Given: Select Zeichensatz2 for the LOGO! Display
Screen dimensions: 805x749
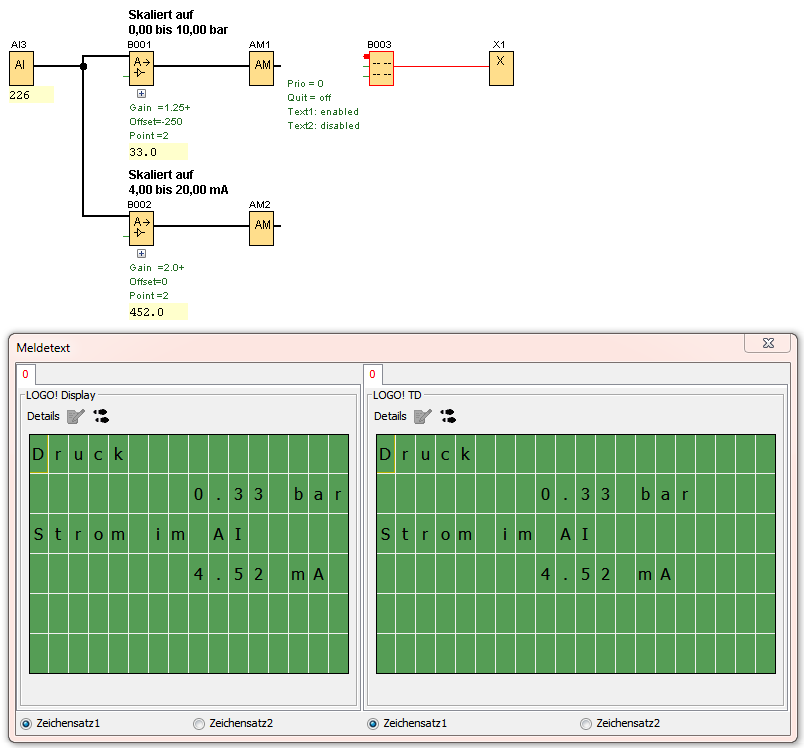Looking at the screenshot, I should coord(198,723).
